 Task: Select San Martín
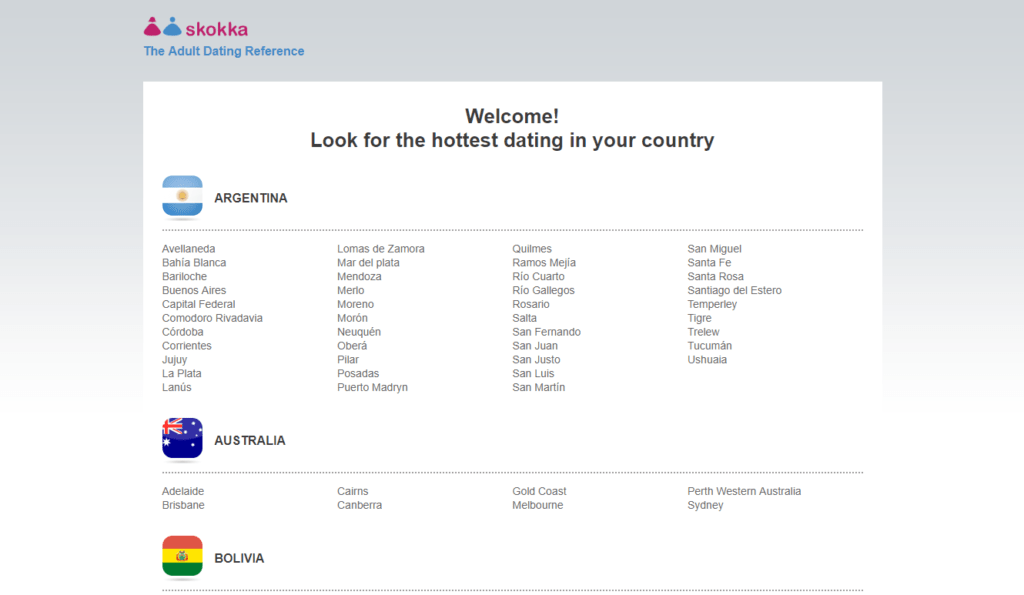(539, 387)
